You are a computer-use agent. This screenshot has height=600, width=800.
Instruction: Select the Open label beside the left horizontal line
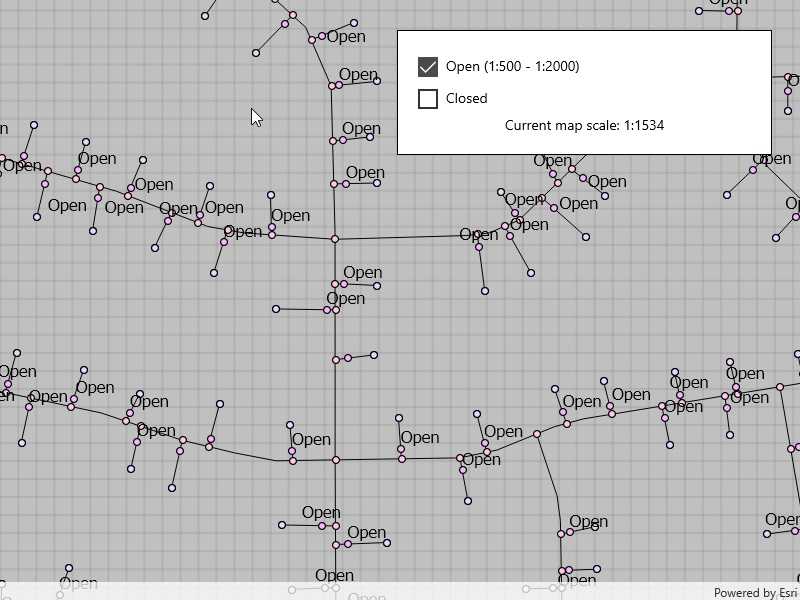click(66, 206)
